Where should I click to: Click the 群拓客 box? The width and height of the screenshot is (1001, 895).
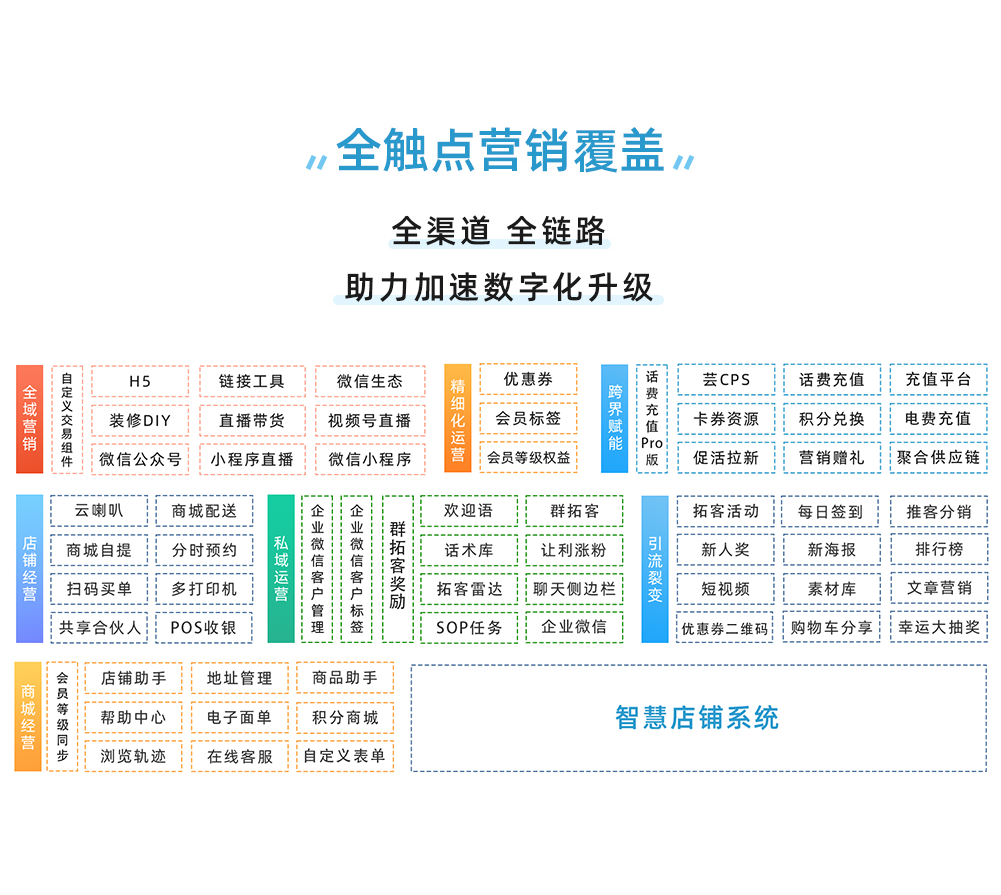pos(575,511)
